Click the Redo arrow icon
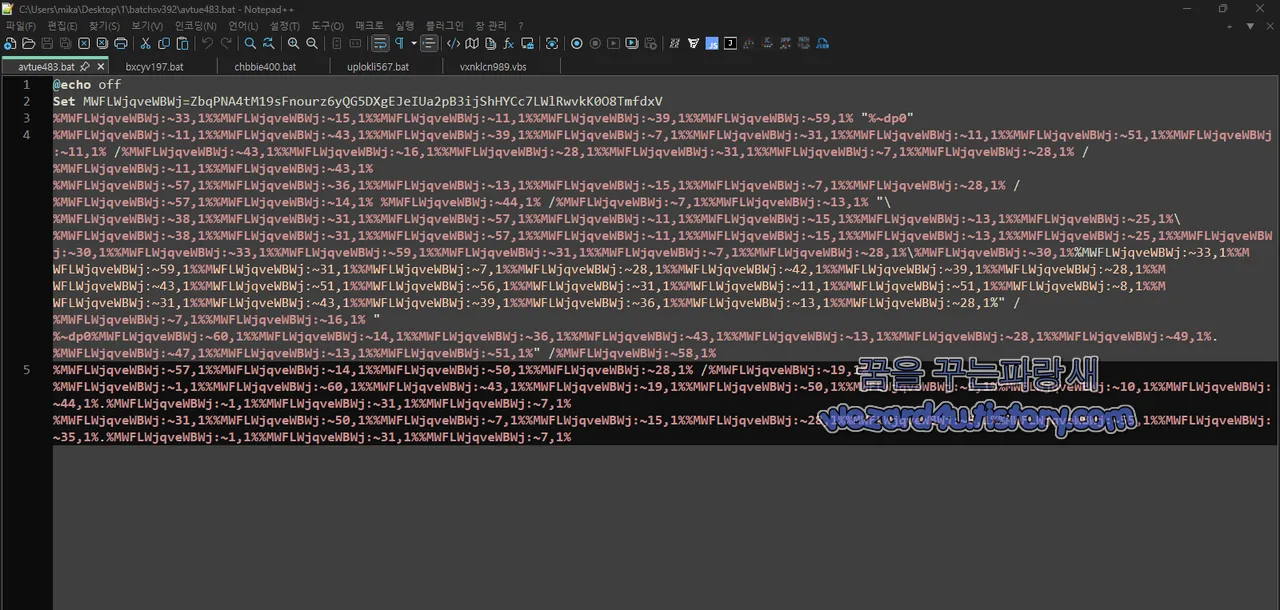 coord(226,43)
